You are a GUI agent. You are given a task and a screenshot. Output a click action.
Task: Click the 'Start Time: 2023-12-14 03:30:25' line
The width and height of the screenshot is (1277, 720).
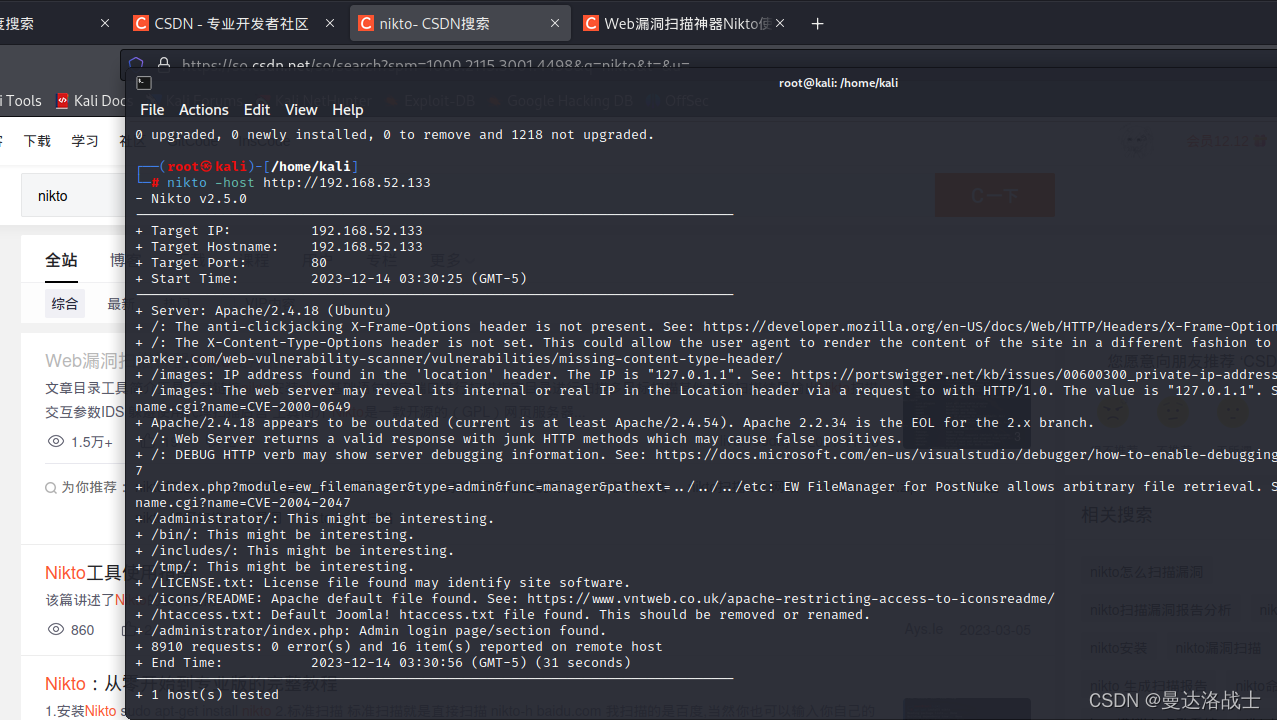tap(331, 279)
